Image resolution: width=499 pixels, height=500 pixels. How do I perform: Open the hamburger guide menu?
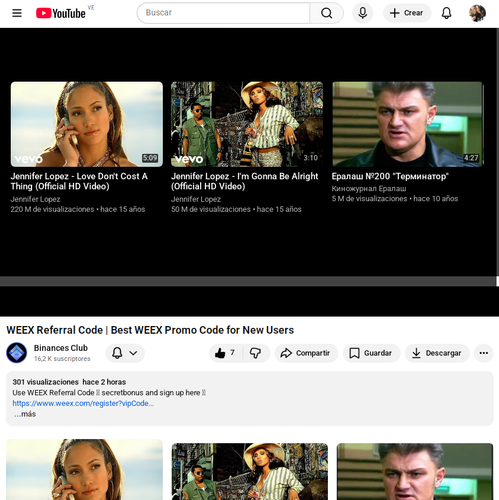point(17,13)
